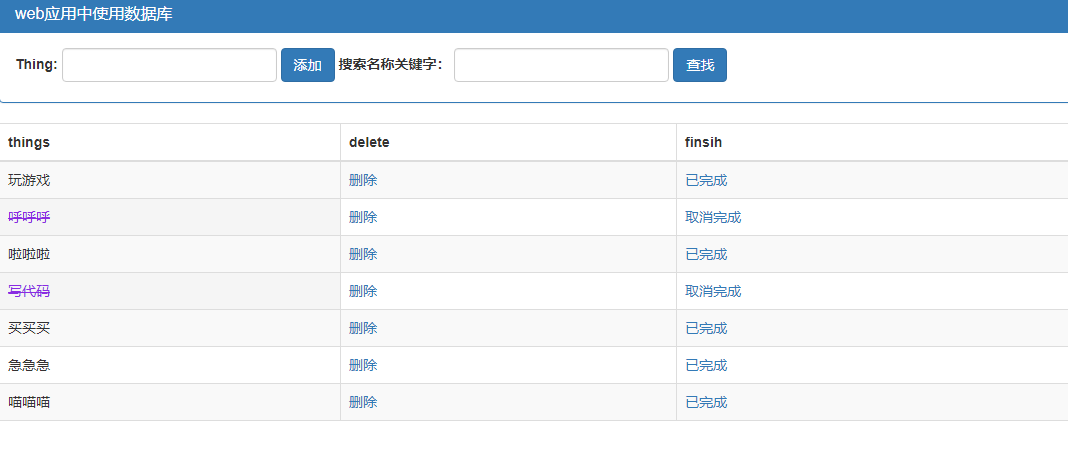Screen dimensions: 1068x451
Task: Delete the 呼呼呼 entry
Action: 363,217
